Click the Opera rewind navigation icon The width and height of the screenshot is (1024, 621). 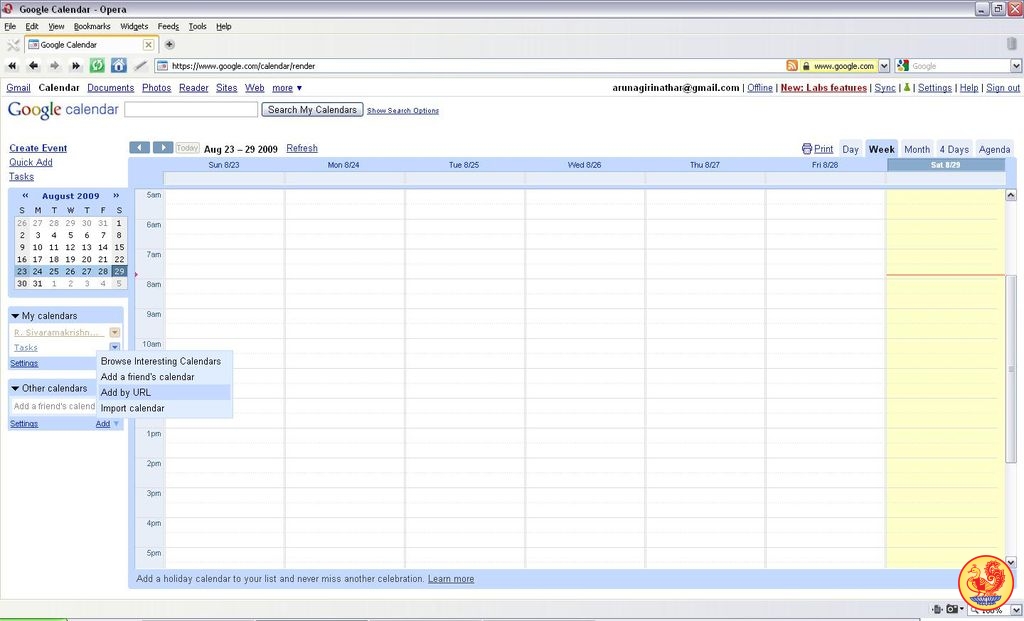(x=12, y=66)
